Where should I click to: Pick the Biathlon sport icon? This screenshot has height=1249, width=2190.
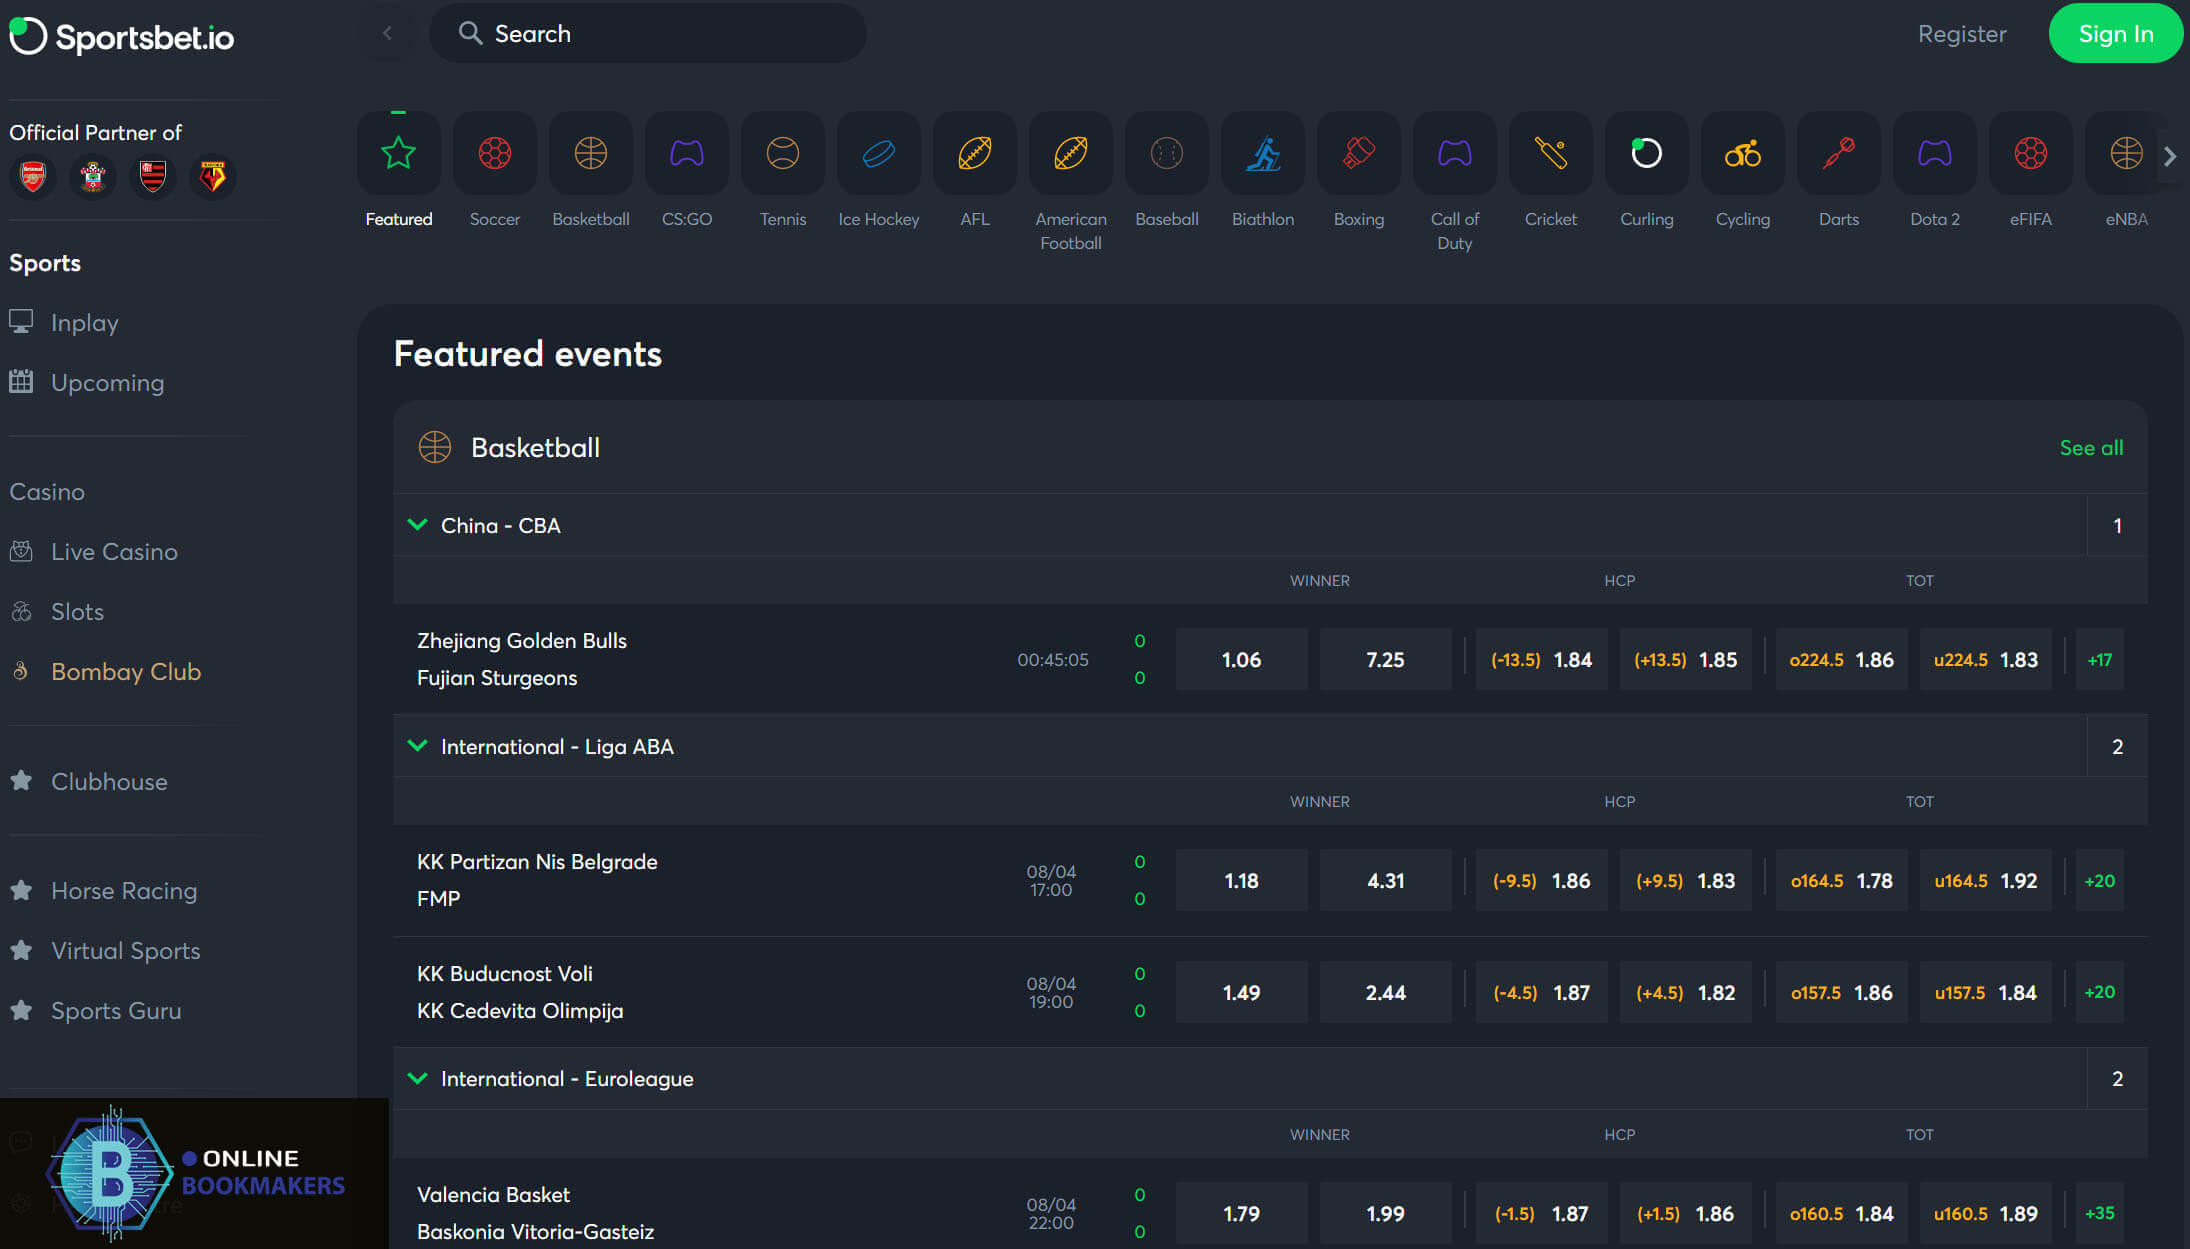tap(1262, 154)
